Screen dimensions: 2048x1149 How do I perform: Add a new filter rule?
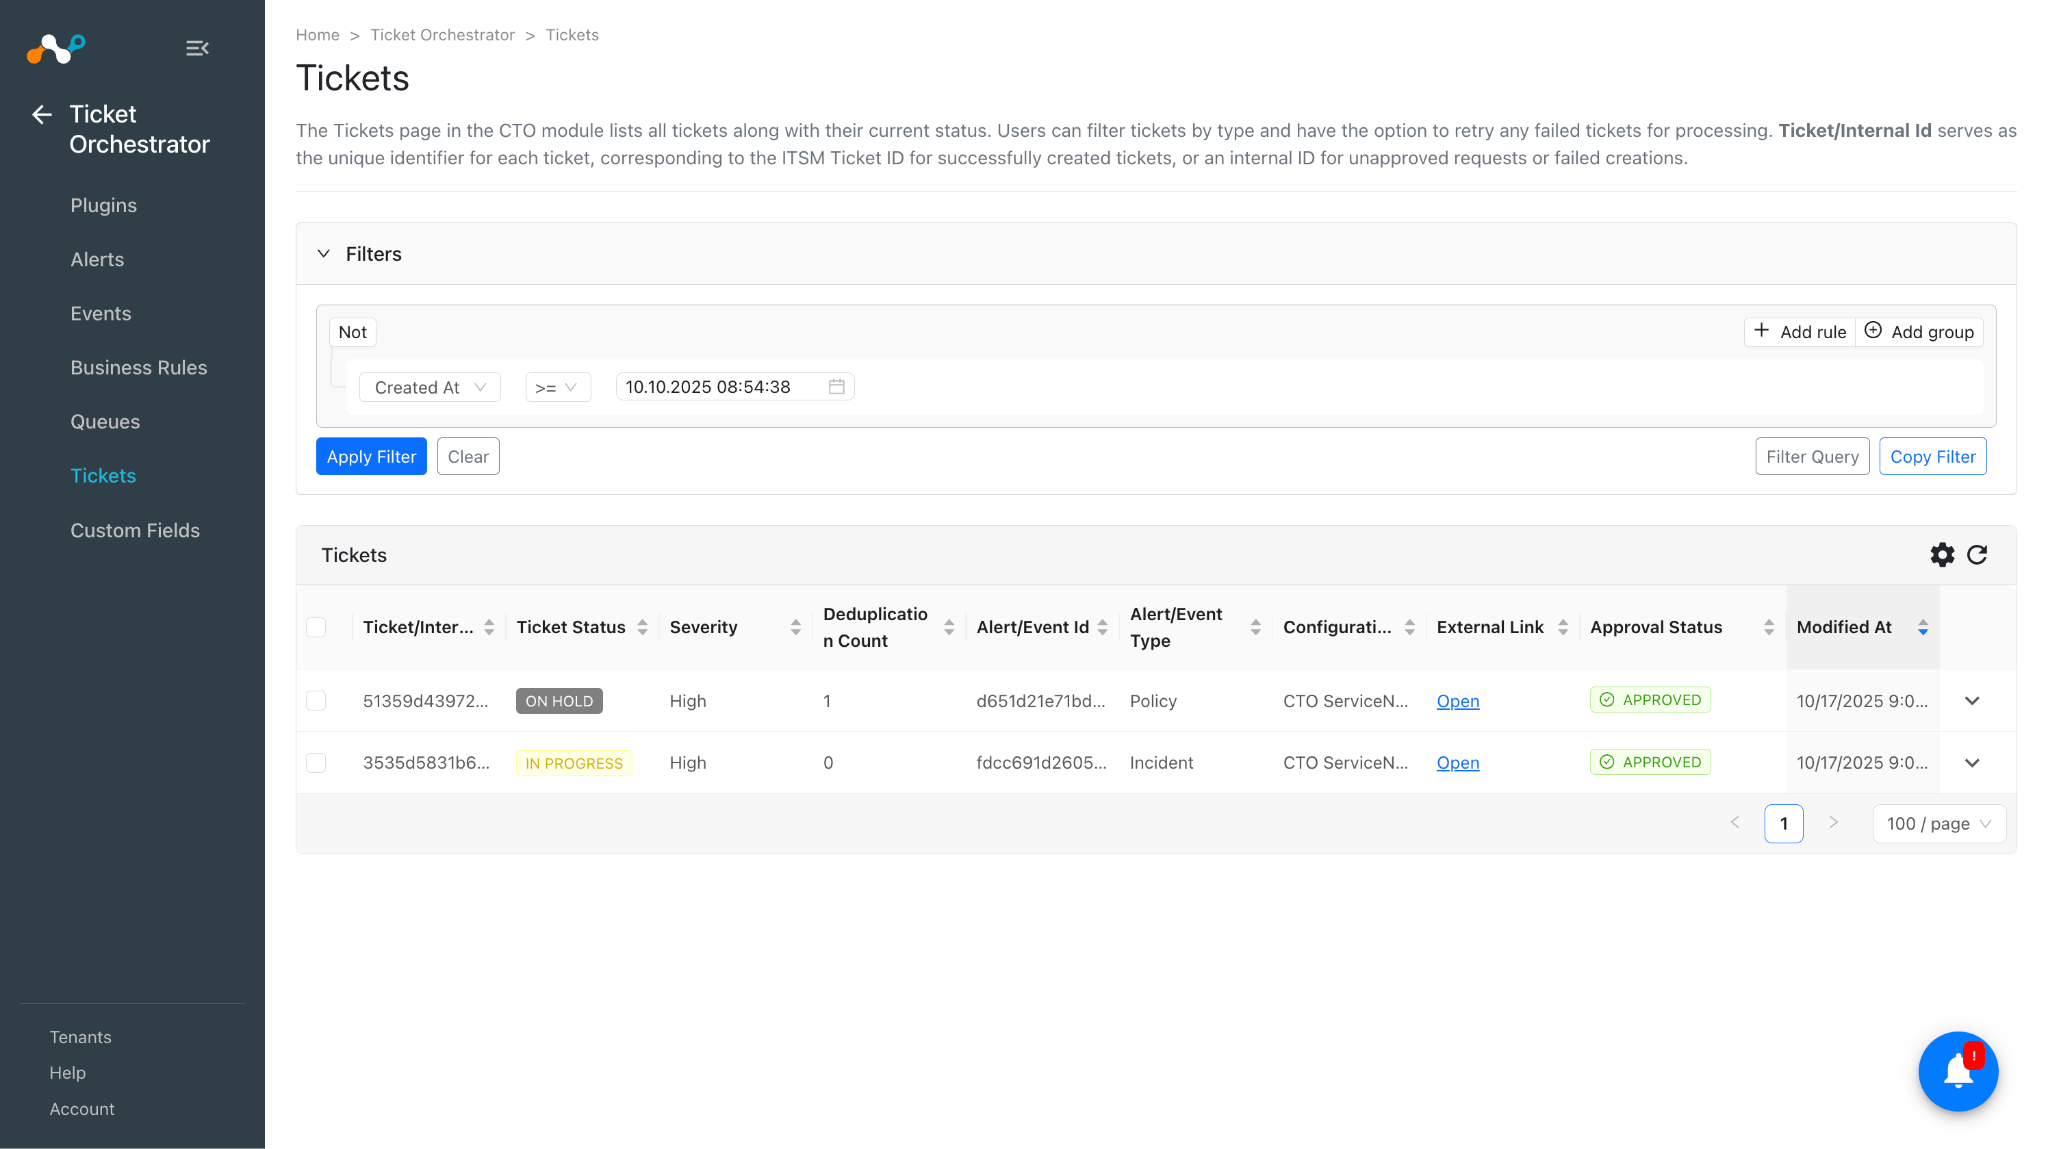(1800, 332)
